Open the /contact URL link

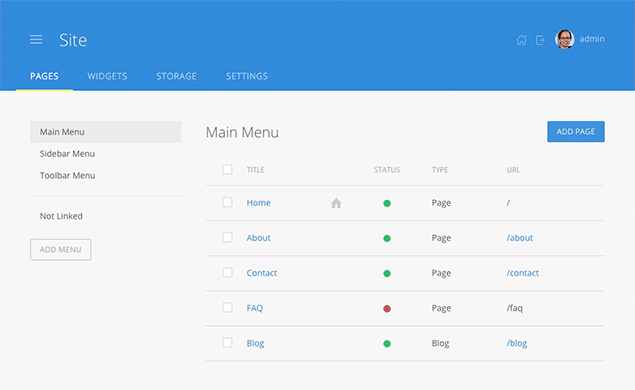[522, 273]
